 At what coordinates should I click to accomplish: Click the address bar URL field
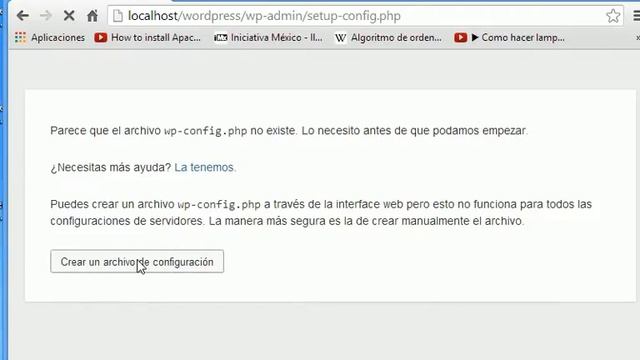(x=365, y=16)
